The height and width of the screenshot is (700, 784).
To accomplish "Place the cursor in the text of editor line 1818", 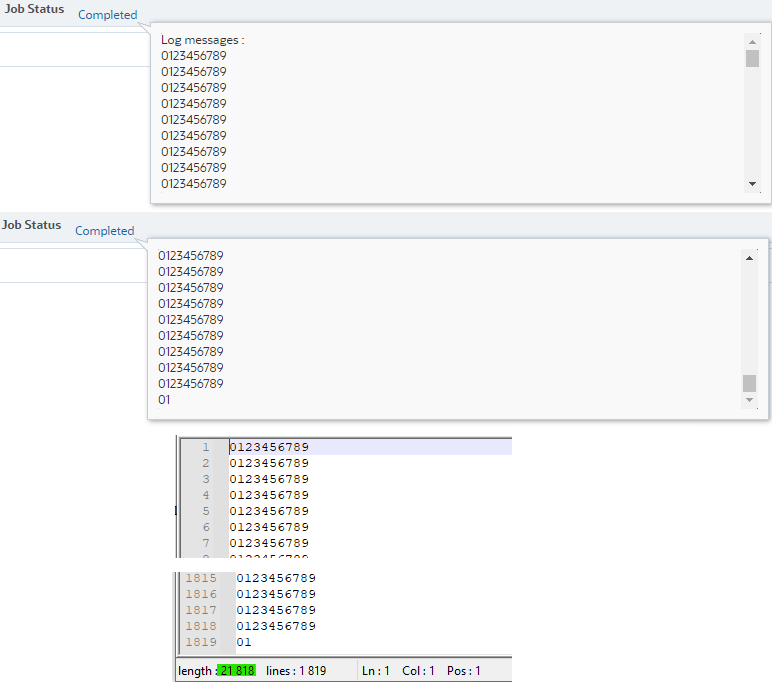I will 276,626.
